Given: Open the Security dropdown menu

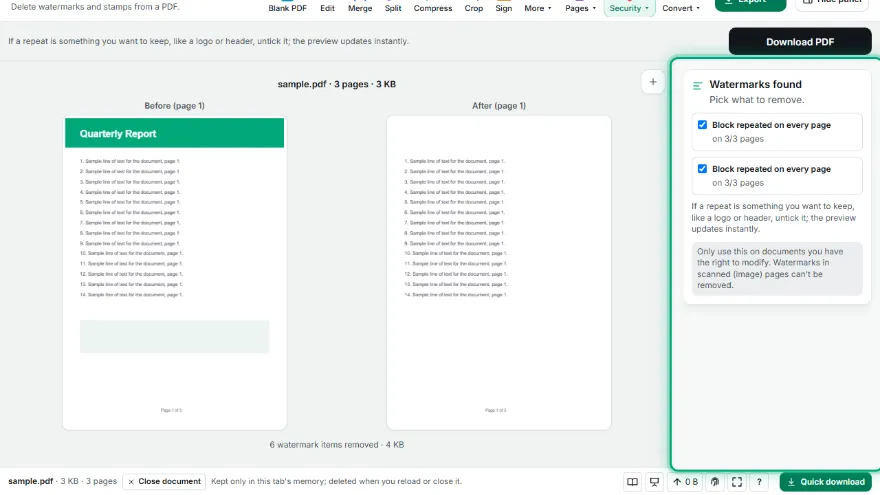Looking at the screenshot, I should pos(629,8).
